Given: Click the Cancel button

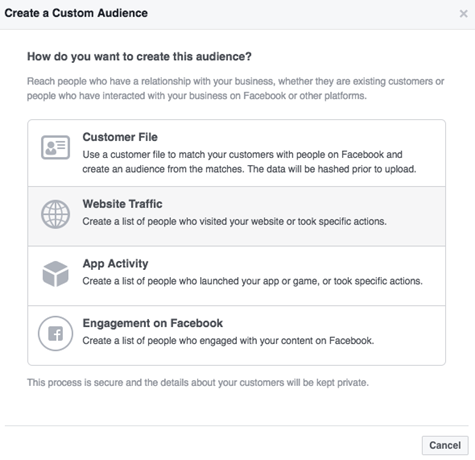Looking at the screenshot, I should coord(445,445).
